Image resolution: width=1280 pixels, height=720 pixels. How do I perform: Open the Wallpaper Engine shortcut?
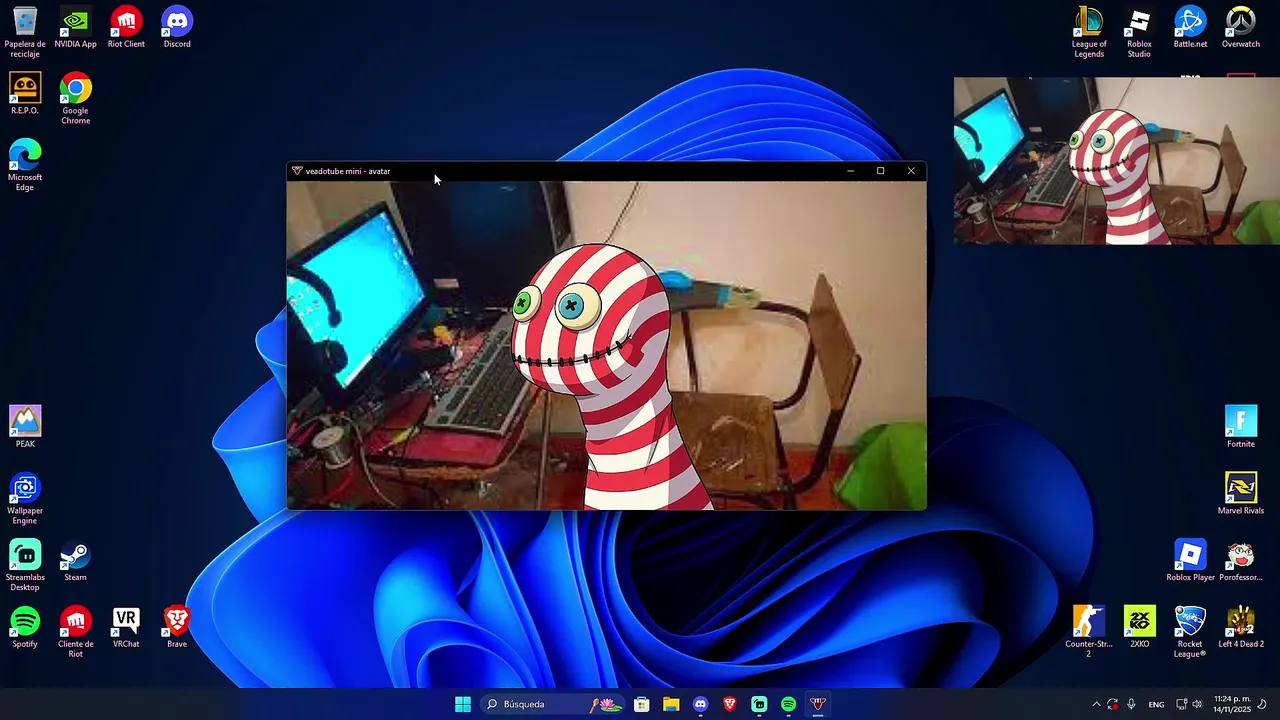(x=25, y=499)
